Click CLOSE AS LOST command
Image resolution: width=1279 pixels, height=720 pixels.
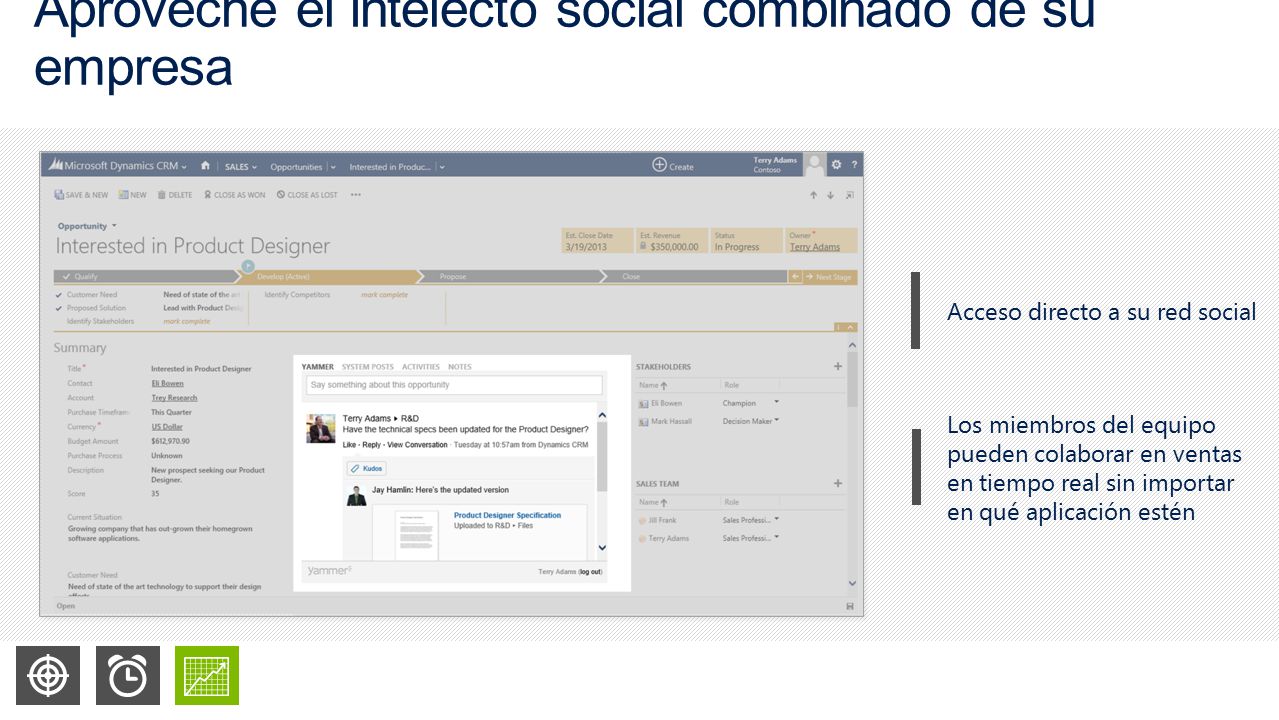coord(307,195)
